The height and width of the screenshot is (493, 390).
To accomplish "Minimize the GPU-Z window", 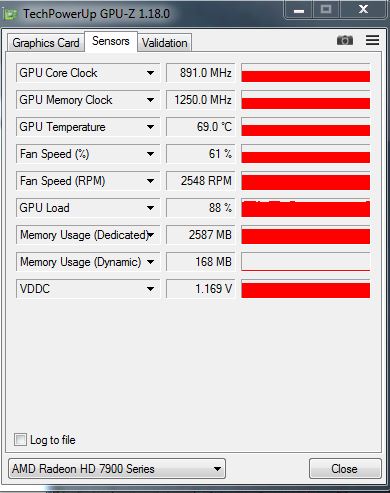I will (x=299, y=10).
